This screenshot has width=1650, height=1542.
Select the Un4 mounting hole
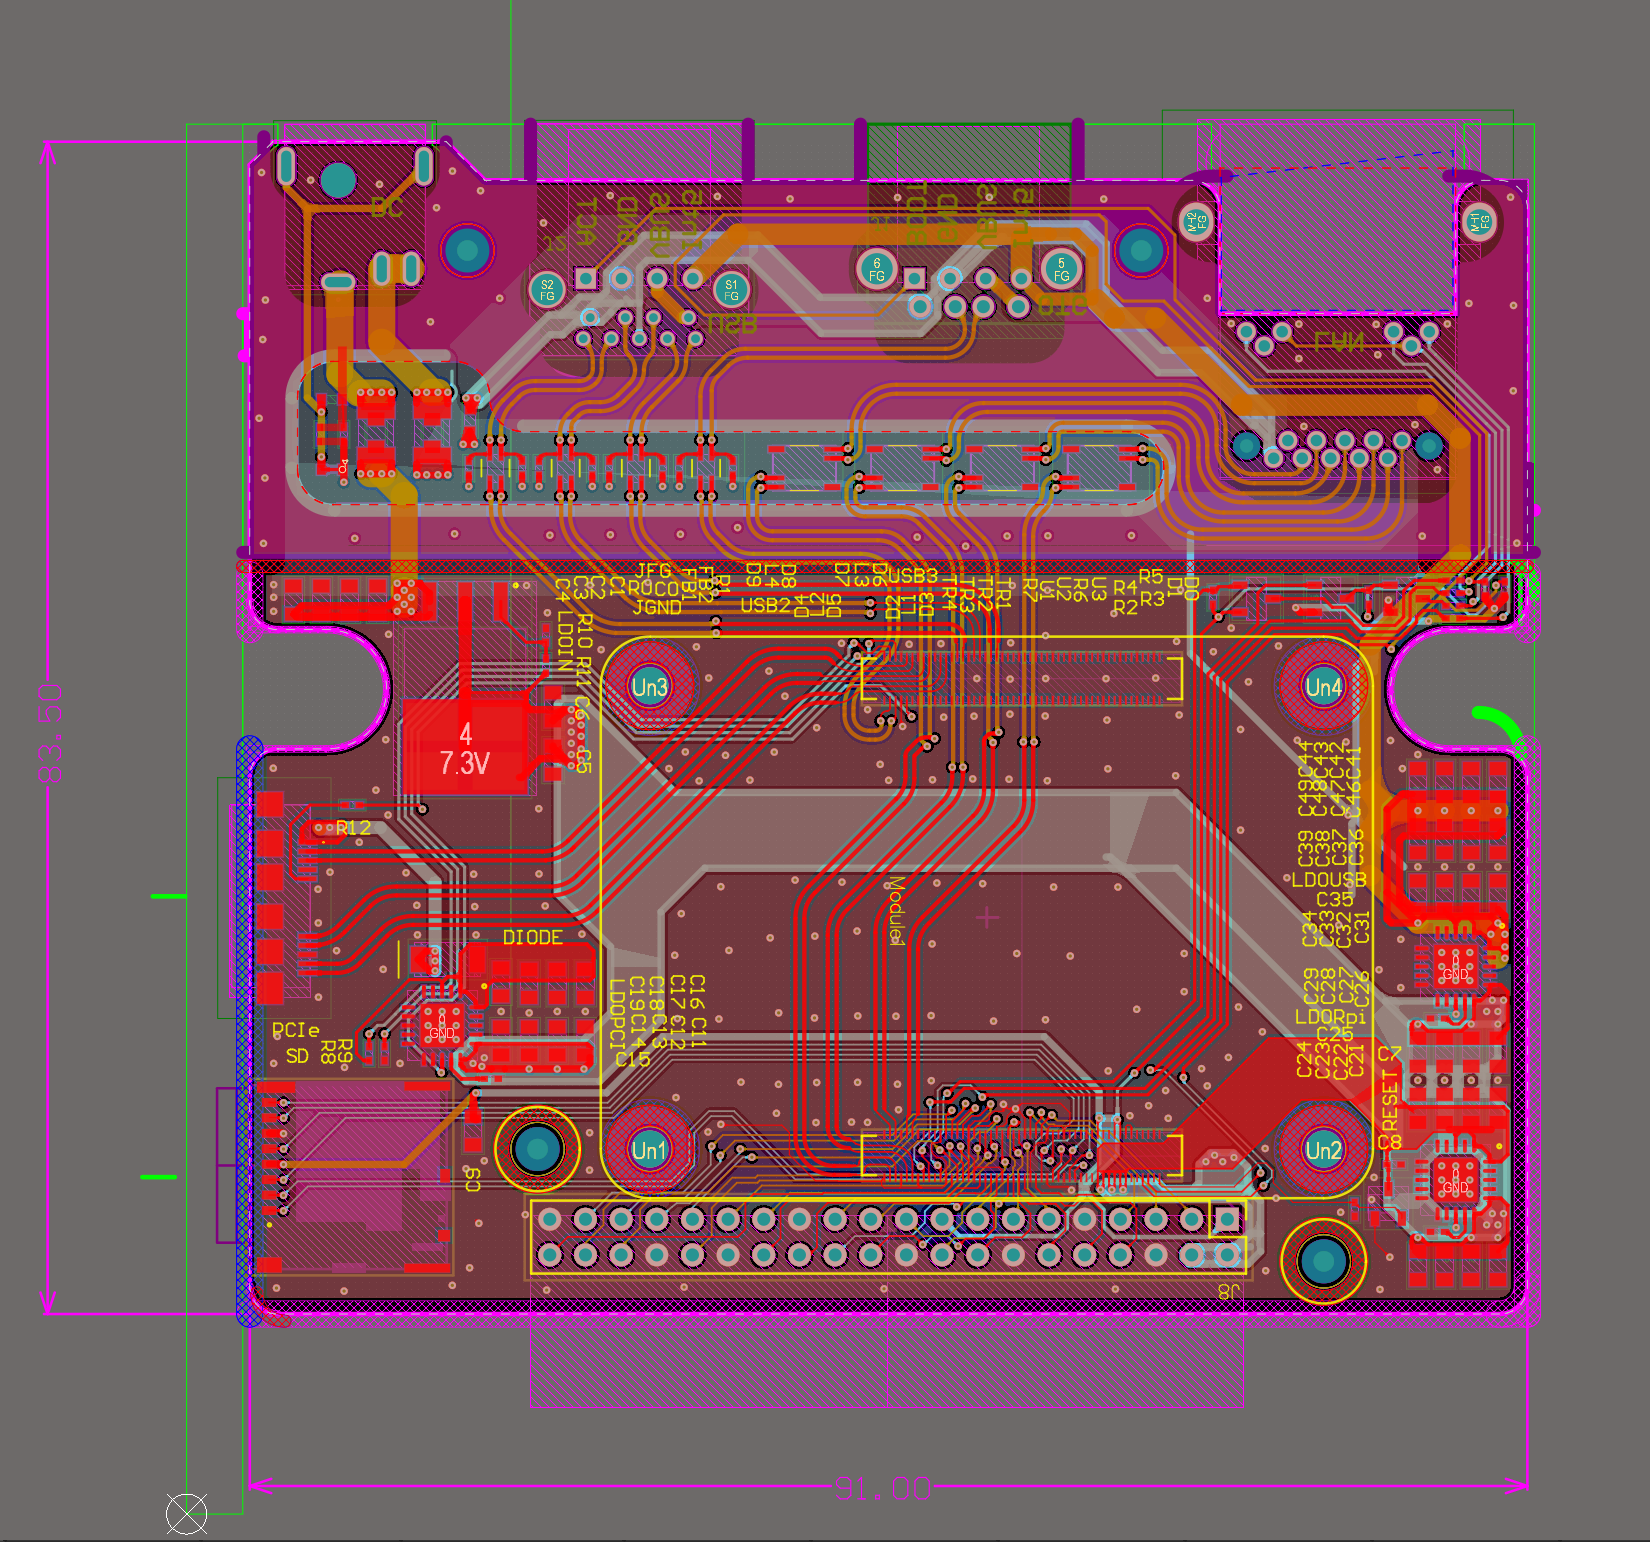pyautogui.click(x=1323, y=687)
